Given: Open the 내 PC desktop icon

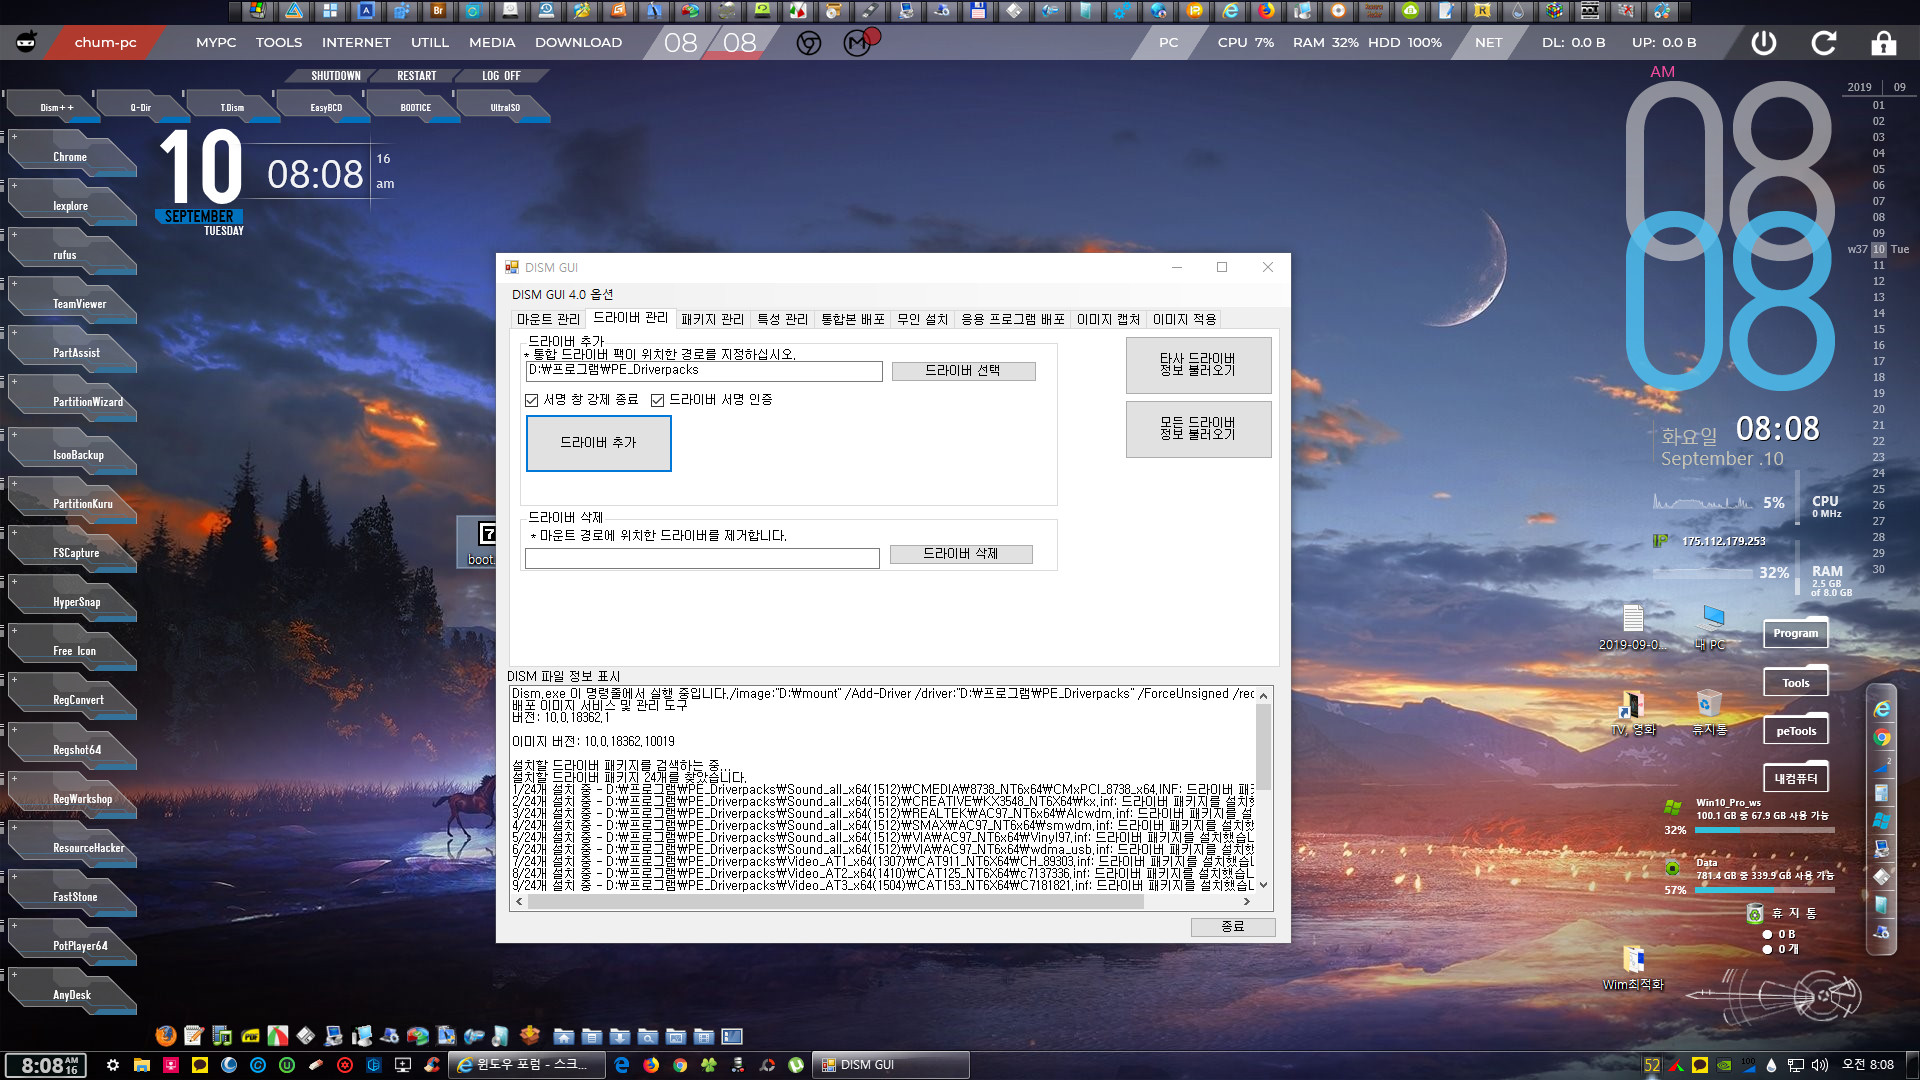Looking at the screenshot, I should [1711, 628].
